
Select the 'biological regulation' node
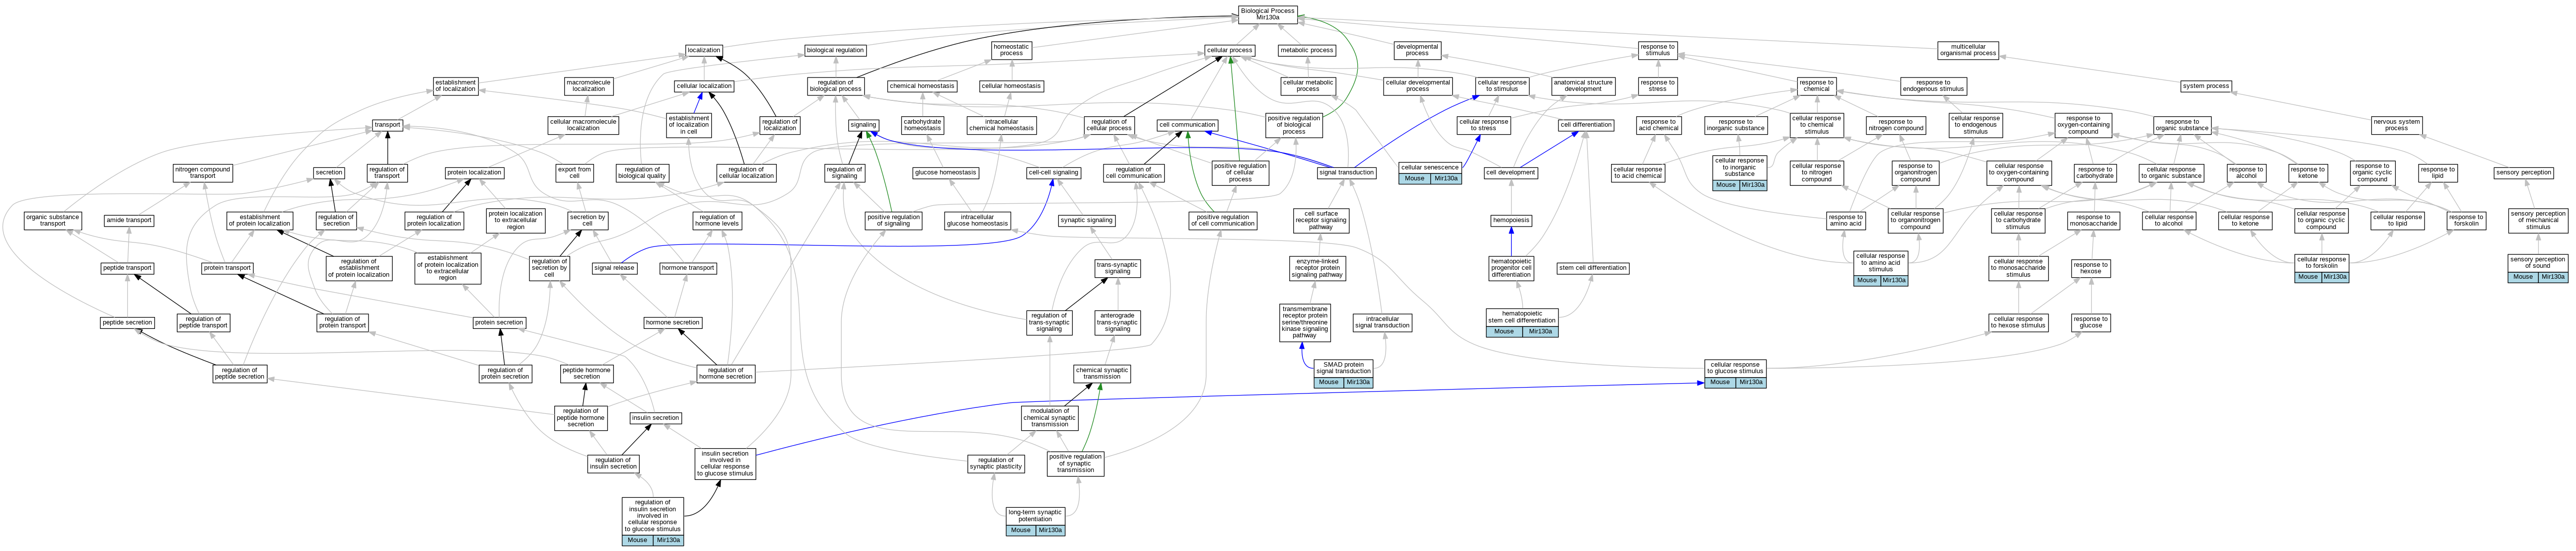[x=835, y=50]
